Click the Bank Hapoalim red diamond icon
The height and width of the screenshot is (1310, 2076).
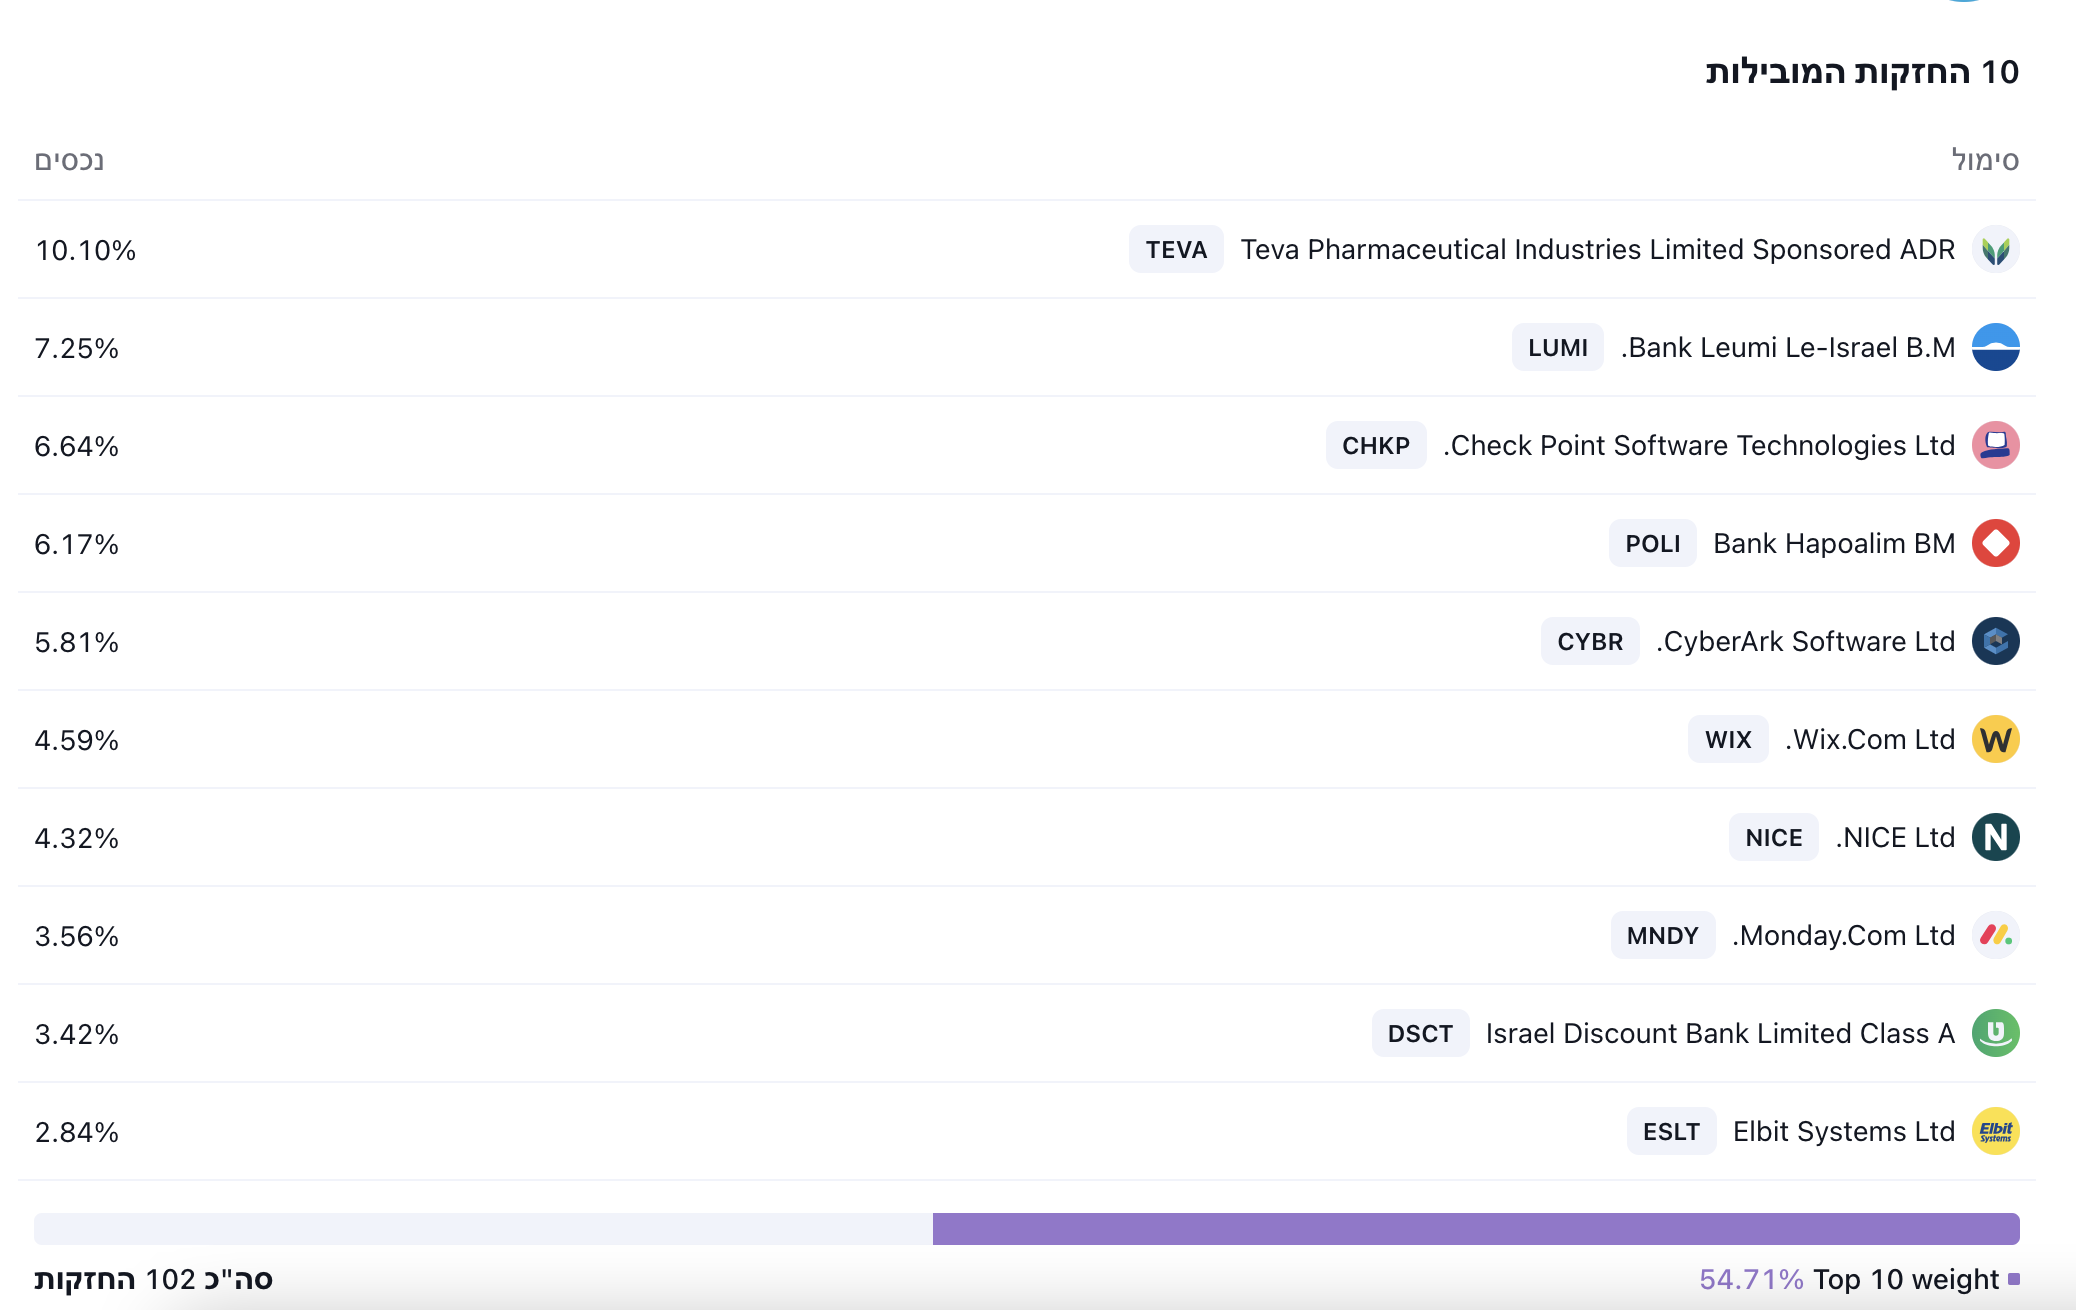coord(1995,543)
